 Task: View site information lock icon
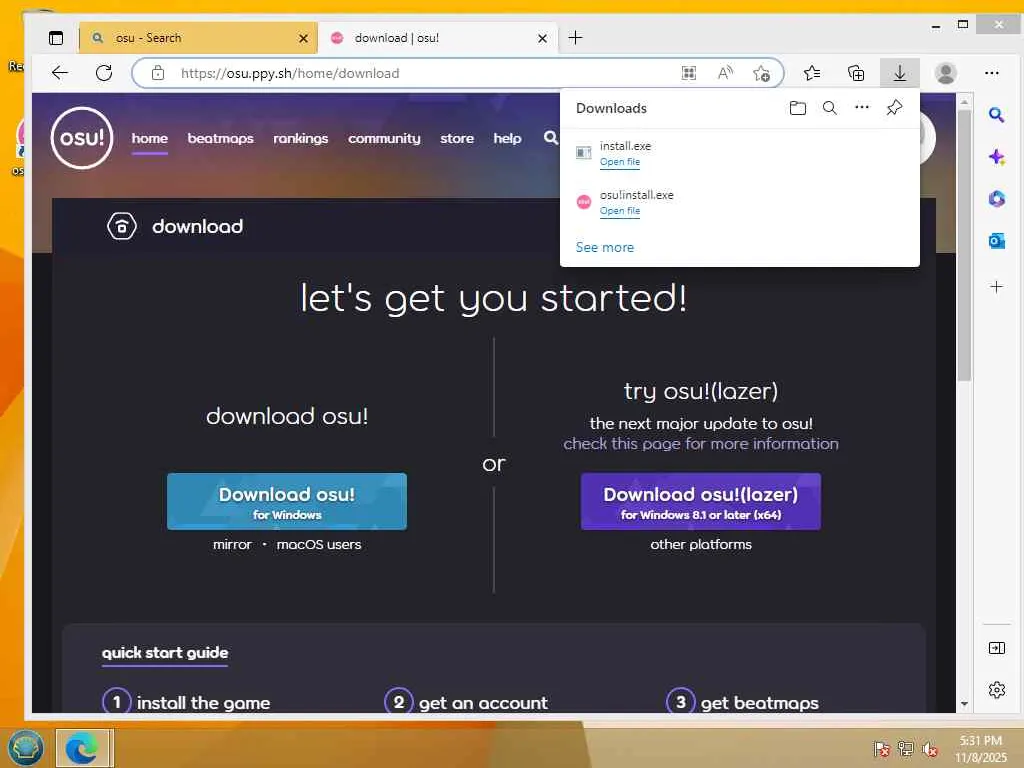[x=158, y=73]
